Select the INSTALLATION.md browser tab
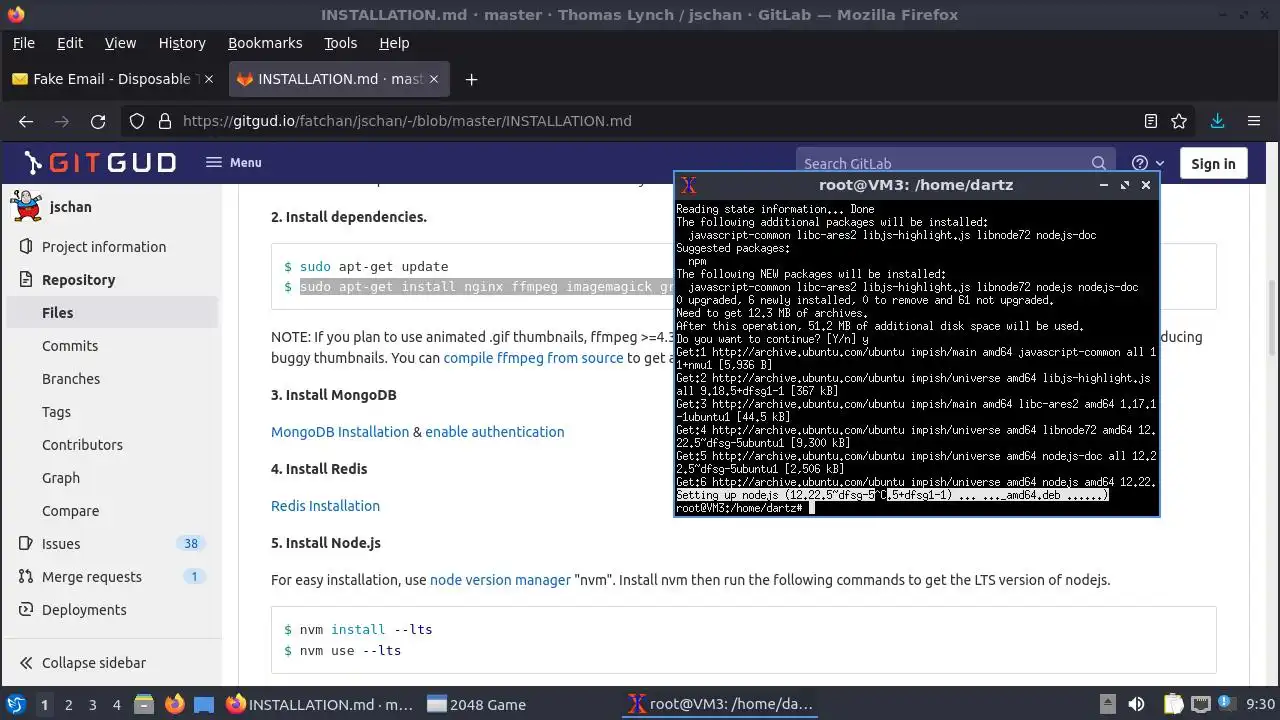1280x720 pixels. [340, 79]
